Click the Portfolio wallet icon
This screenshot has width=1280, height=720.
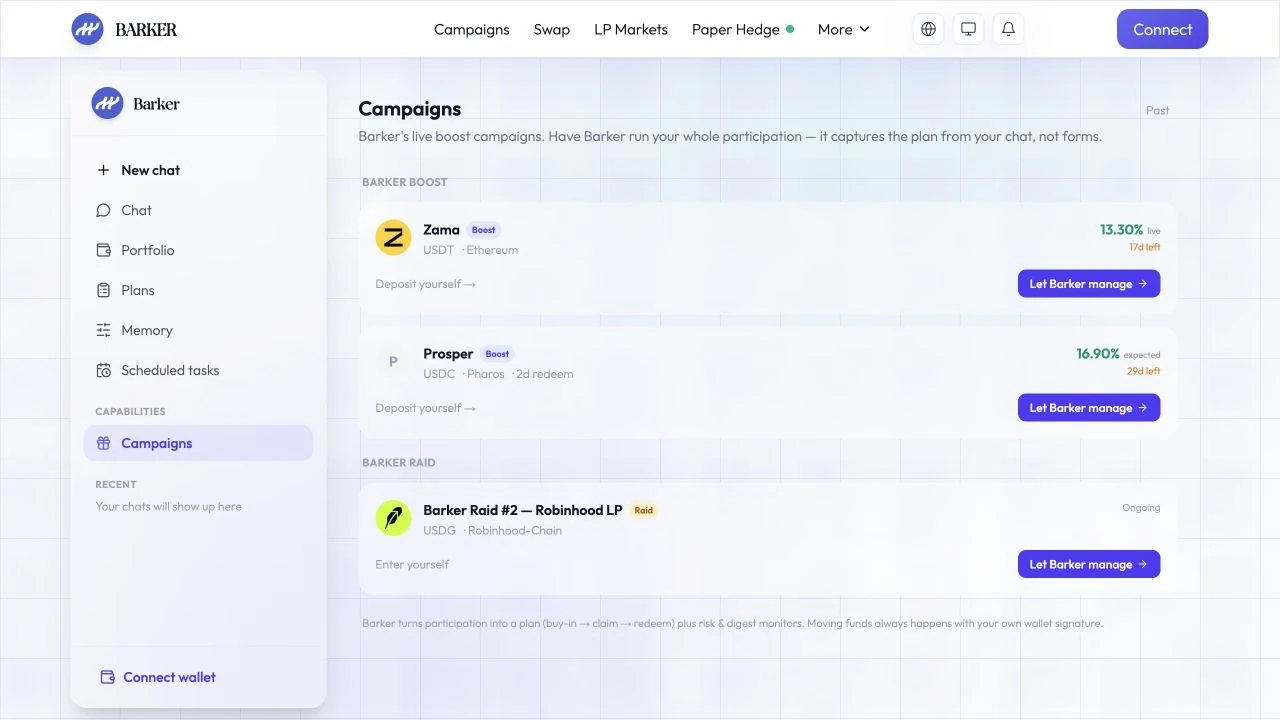(x=103, y=250)
